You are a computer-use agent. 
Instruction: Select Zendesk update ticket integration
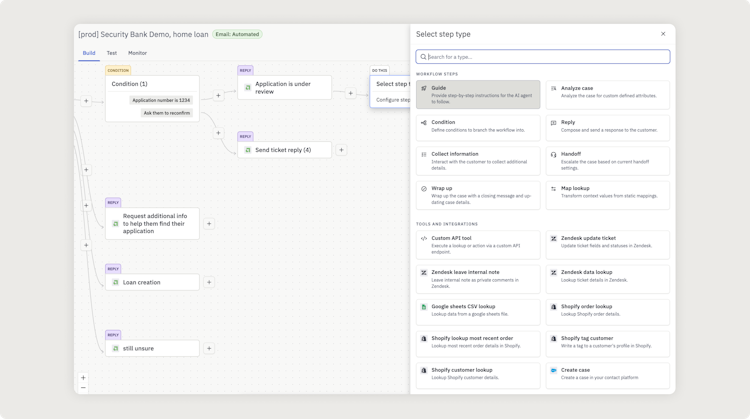607,244
